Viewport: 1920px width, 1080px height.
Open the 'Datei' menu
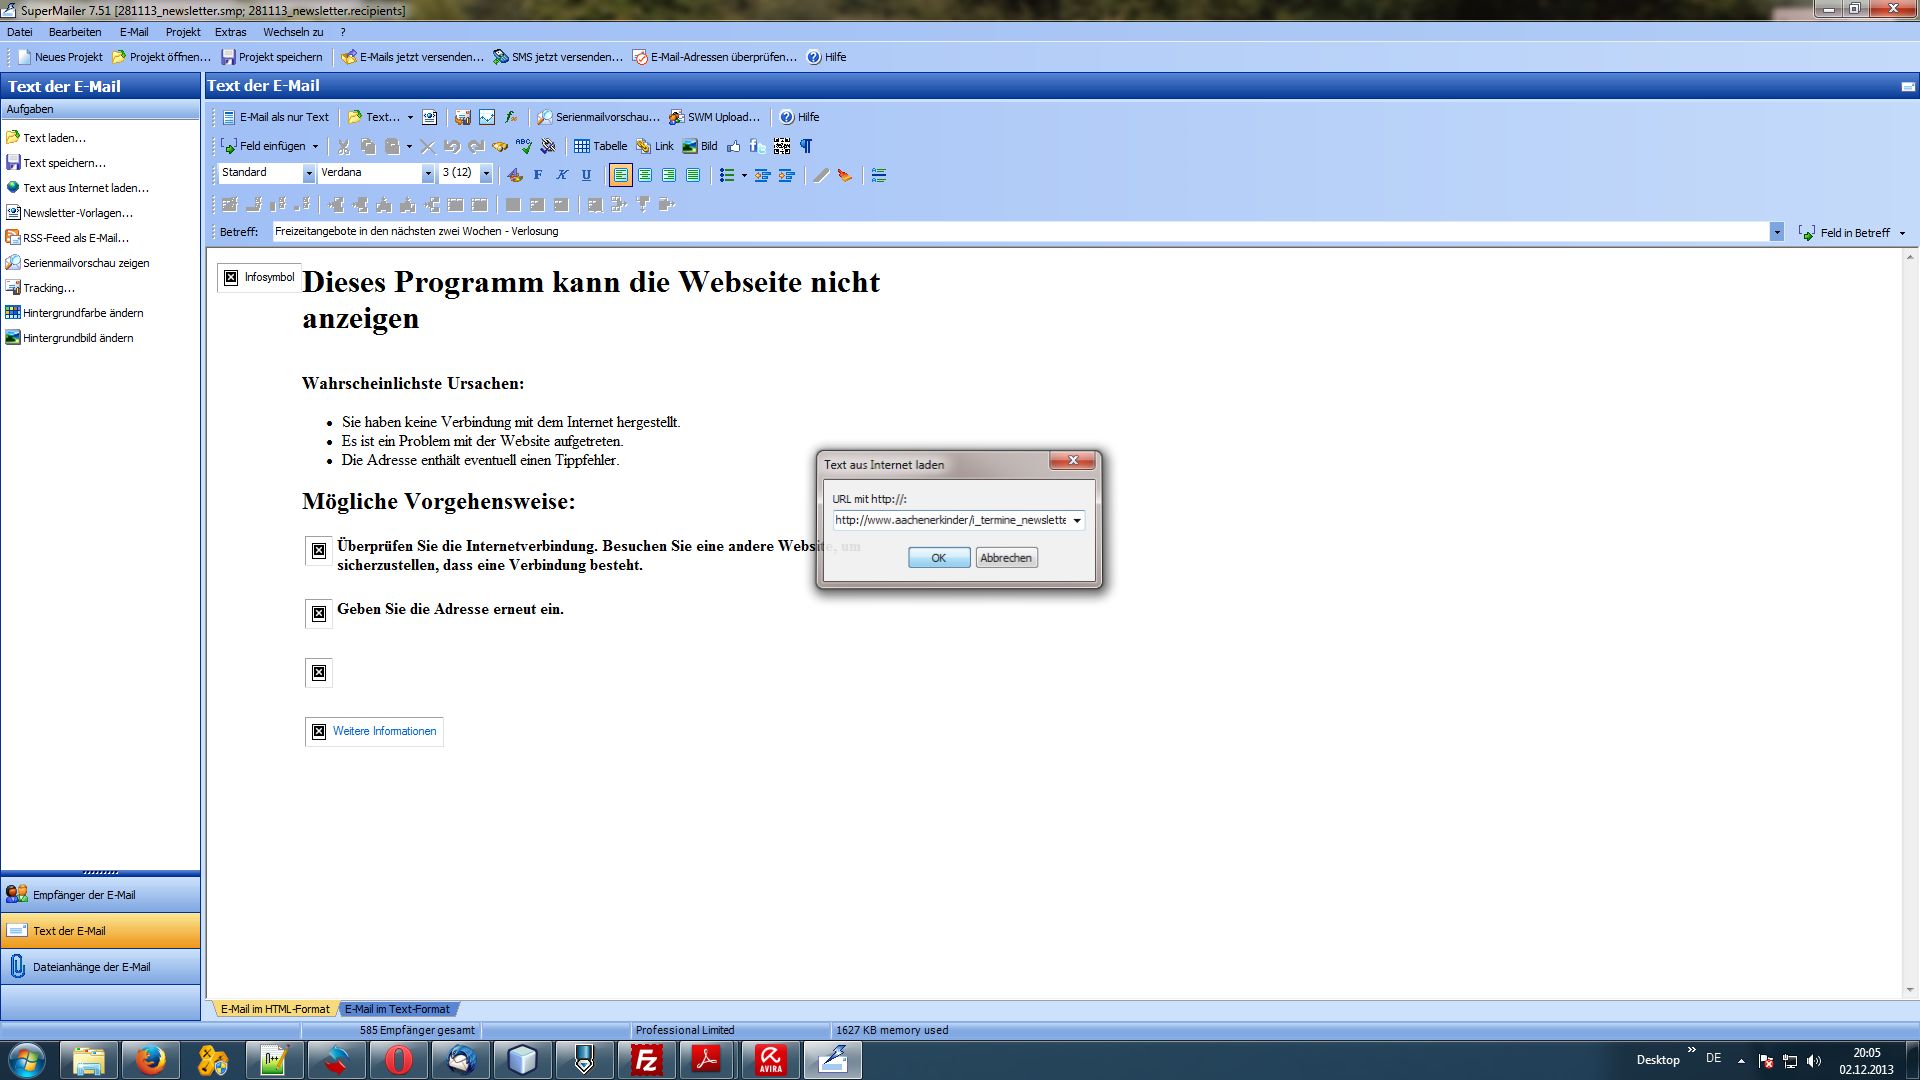coord(20,32)
